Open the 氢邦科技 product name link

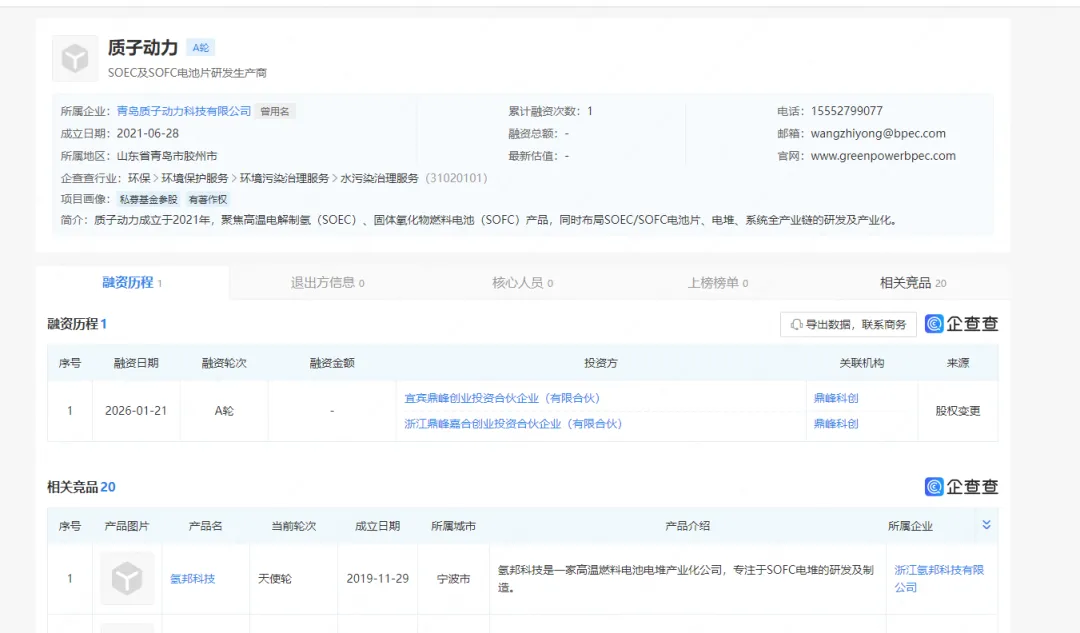point(193,579)
